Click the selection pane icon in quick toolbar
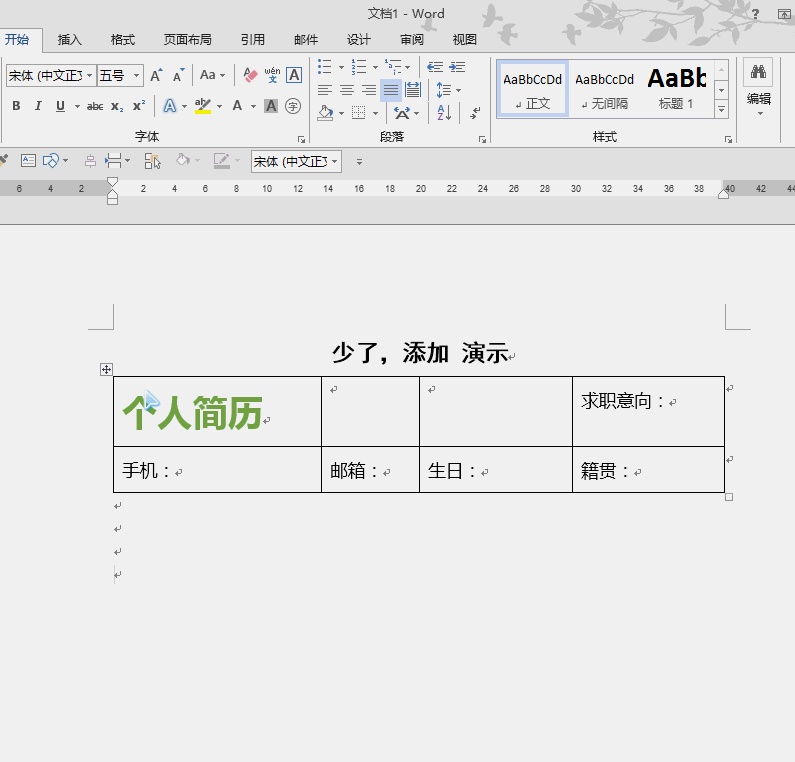Screen dimensions: 795x762 click(x=152, y=161)
